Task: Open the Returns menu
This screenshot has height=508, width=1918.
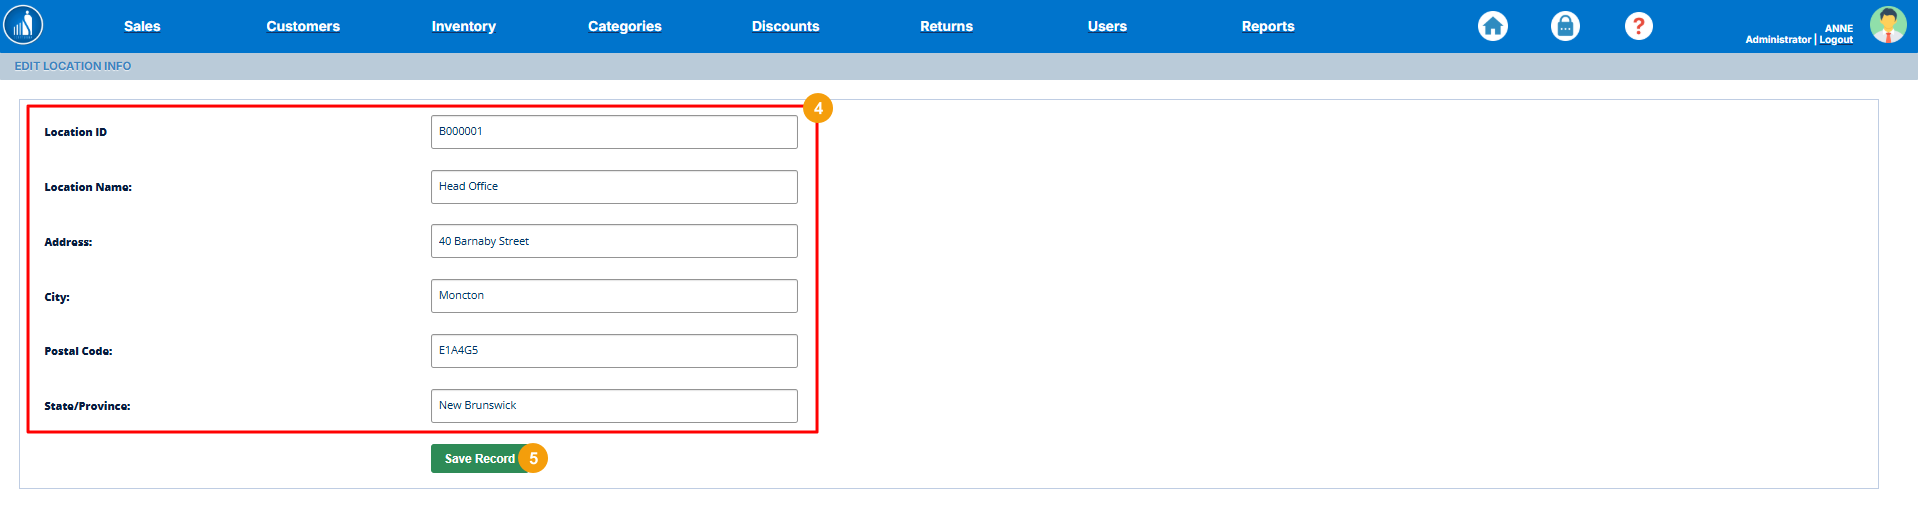Action: pos(946,26)
